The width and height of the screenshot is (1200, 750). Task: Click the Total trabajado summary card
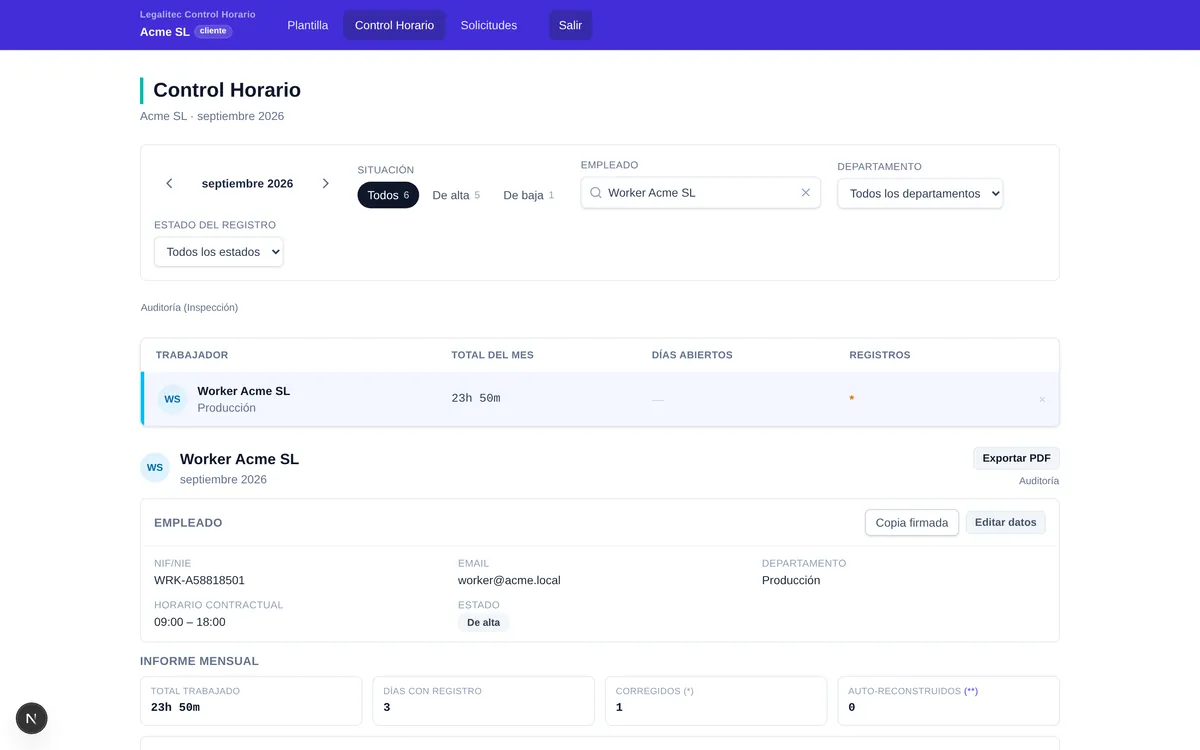pos(251,700)
